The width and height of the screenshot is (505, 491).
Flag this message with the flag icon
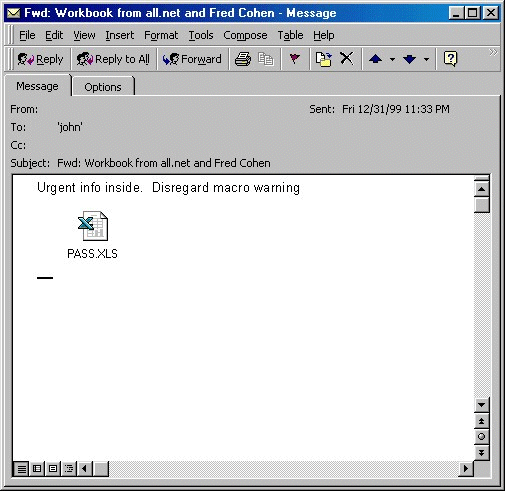[294, 59]
